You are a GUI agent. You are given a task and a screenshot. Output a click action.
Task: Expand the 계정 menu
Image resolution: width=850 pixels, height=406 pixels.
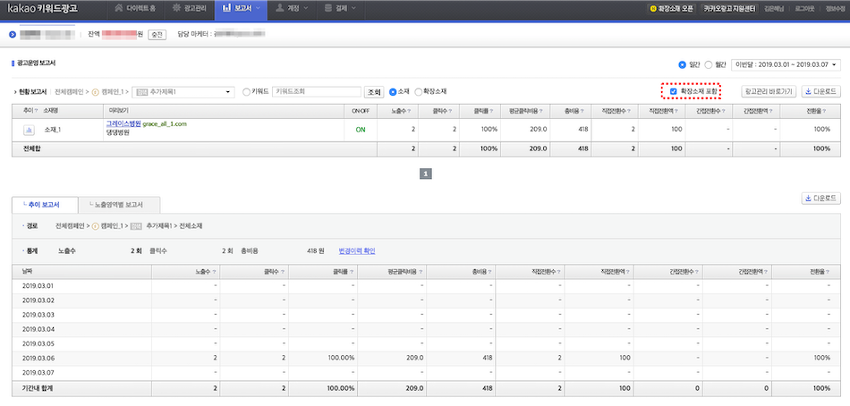(292, 9)
